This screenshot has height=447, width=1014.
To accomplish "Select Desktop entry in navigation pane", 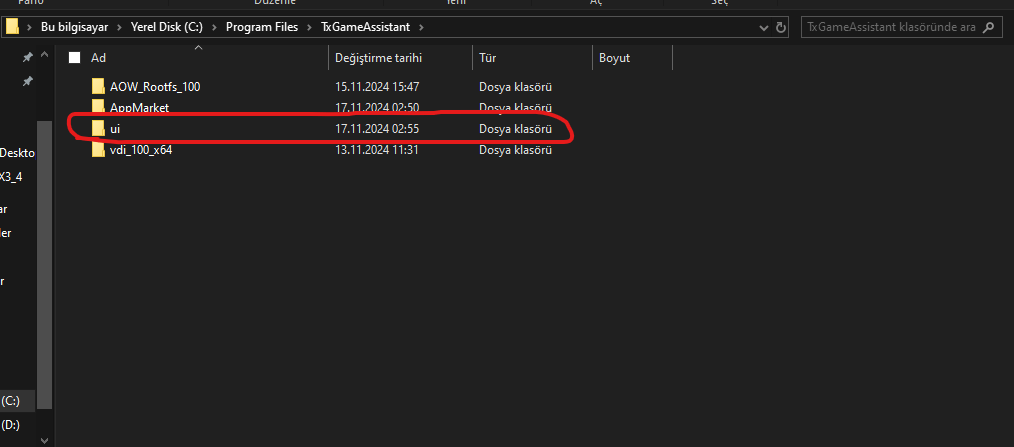I will [17, 153].
